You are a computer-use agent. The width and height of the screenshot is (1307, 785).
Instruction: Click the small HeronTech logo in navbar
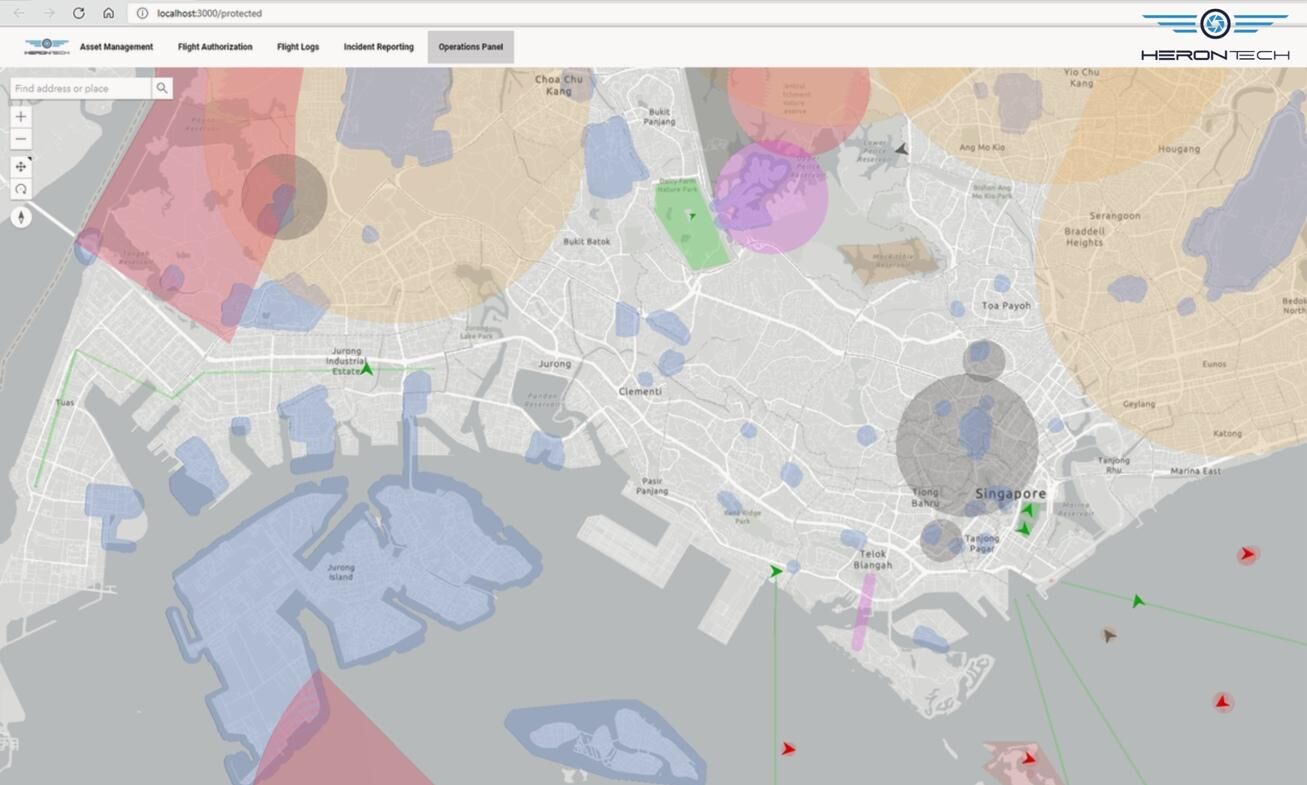tap(46, 46)
